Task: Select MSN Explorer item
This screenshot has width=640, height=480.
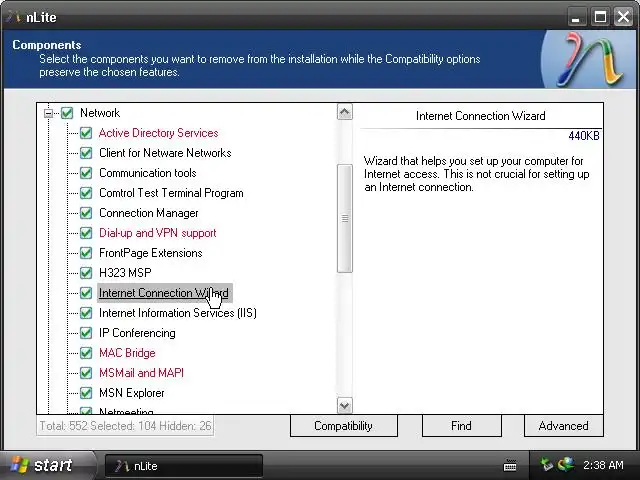Action: tap(131, 393)
